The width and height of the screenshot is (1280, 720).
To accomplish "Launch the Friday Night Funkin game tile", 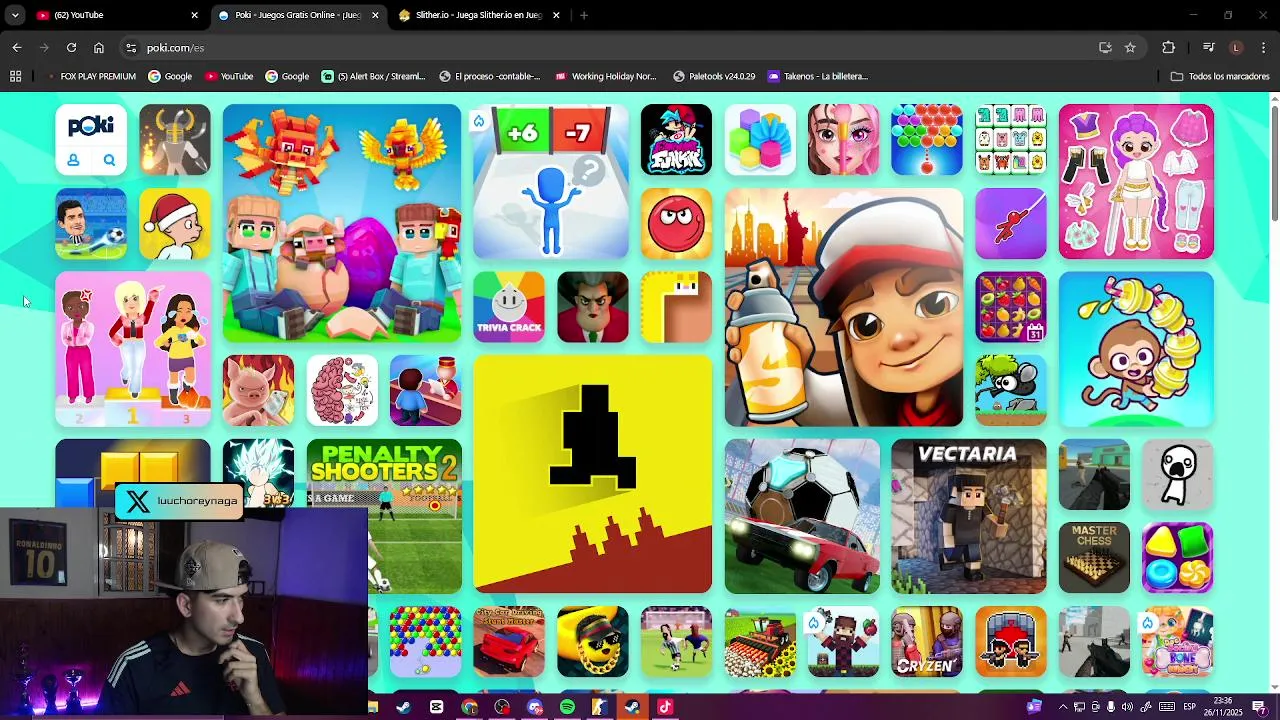I will [x=676, y=139].
